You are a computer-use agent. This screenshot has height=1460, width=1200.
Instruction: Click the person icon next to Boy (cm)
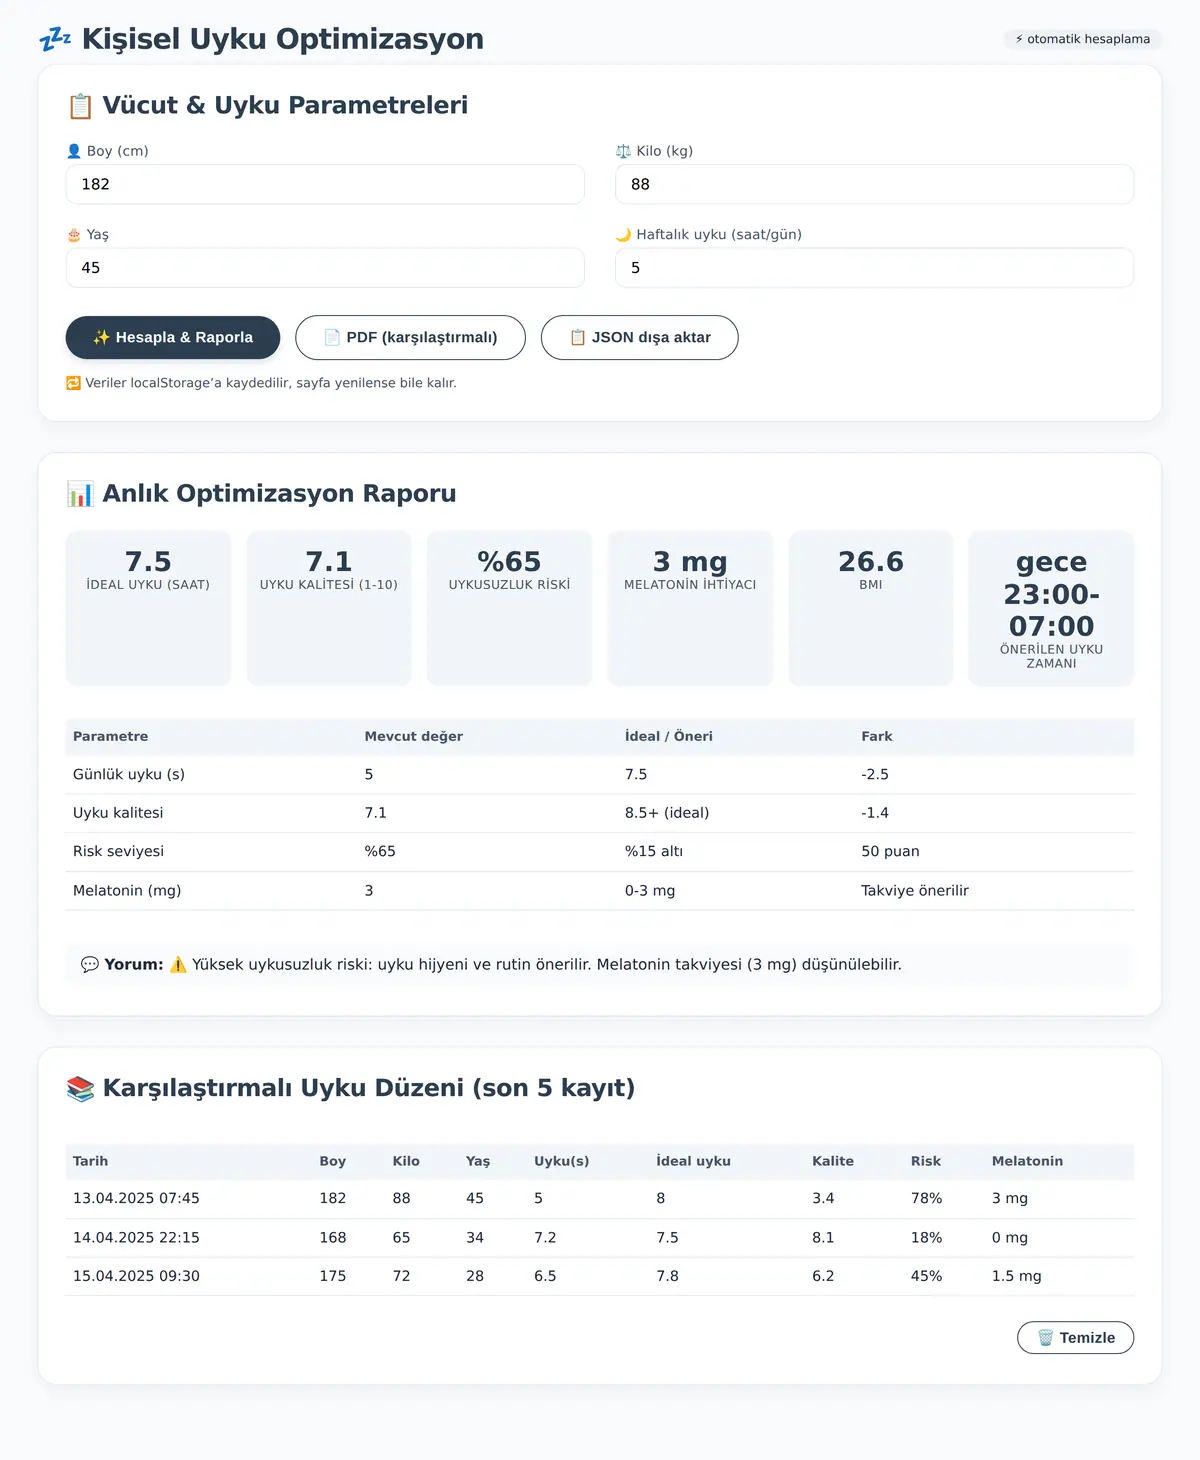[74, 151]
